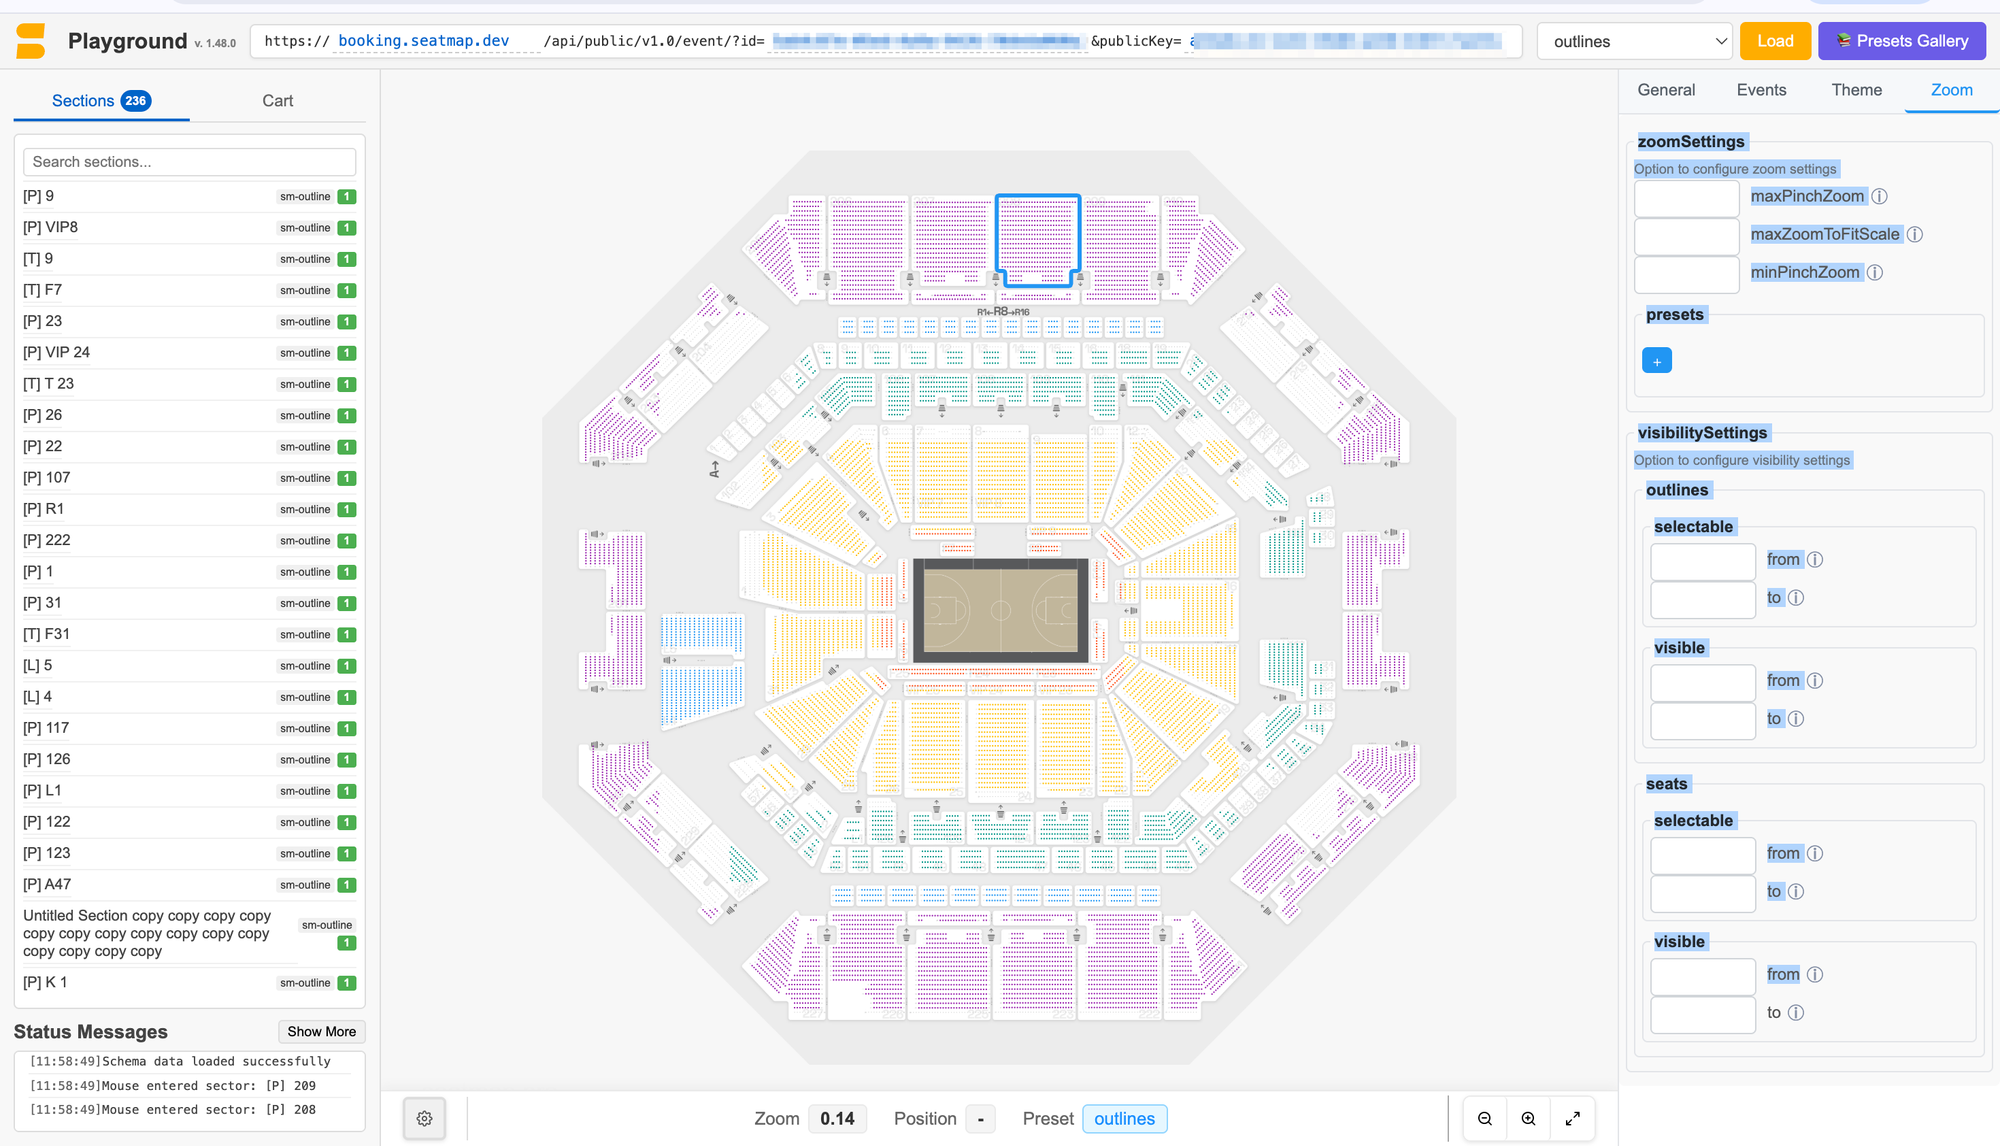Click the zoom out magnifier icon
The image size is (2000, 1146).
(x=1485, y=1118)
